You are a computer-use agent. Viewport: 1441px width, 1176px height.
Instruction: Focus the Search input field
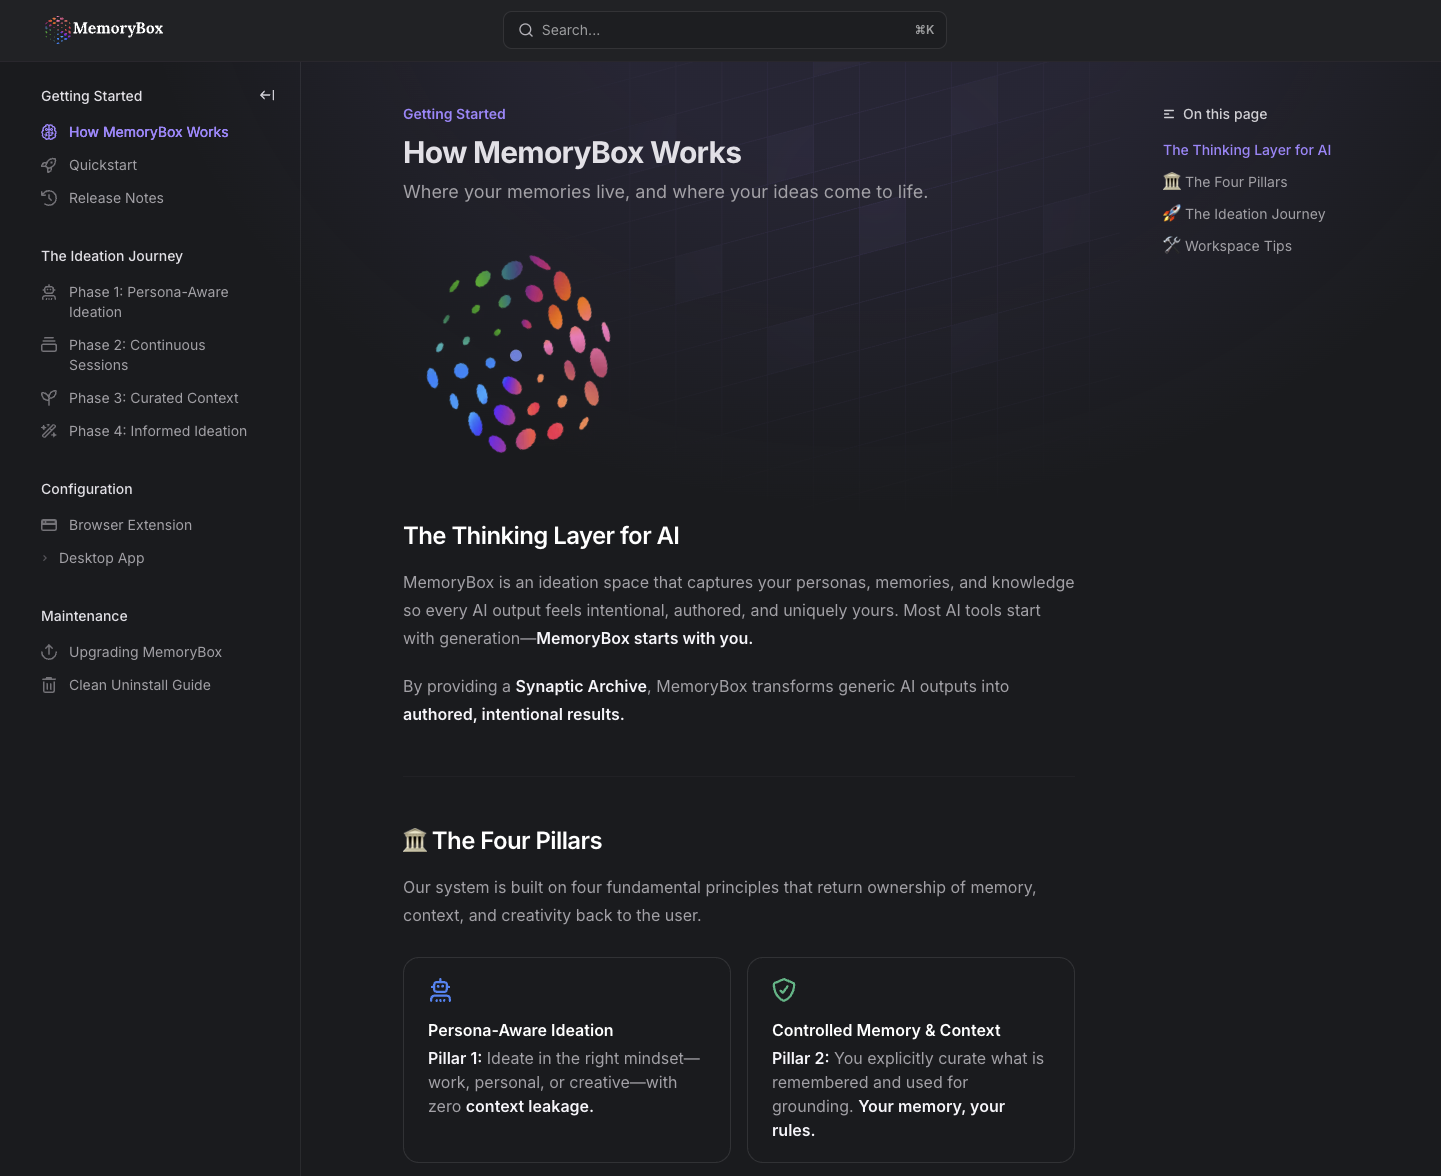(x=725, y=30)
